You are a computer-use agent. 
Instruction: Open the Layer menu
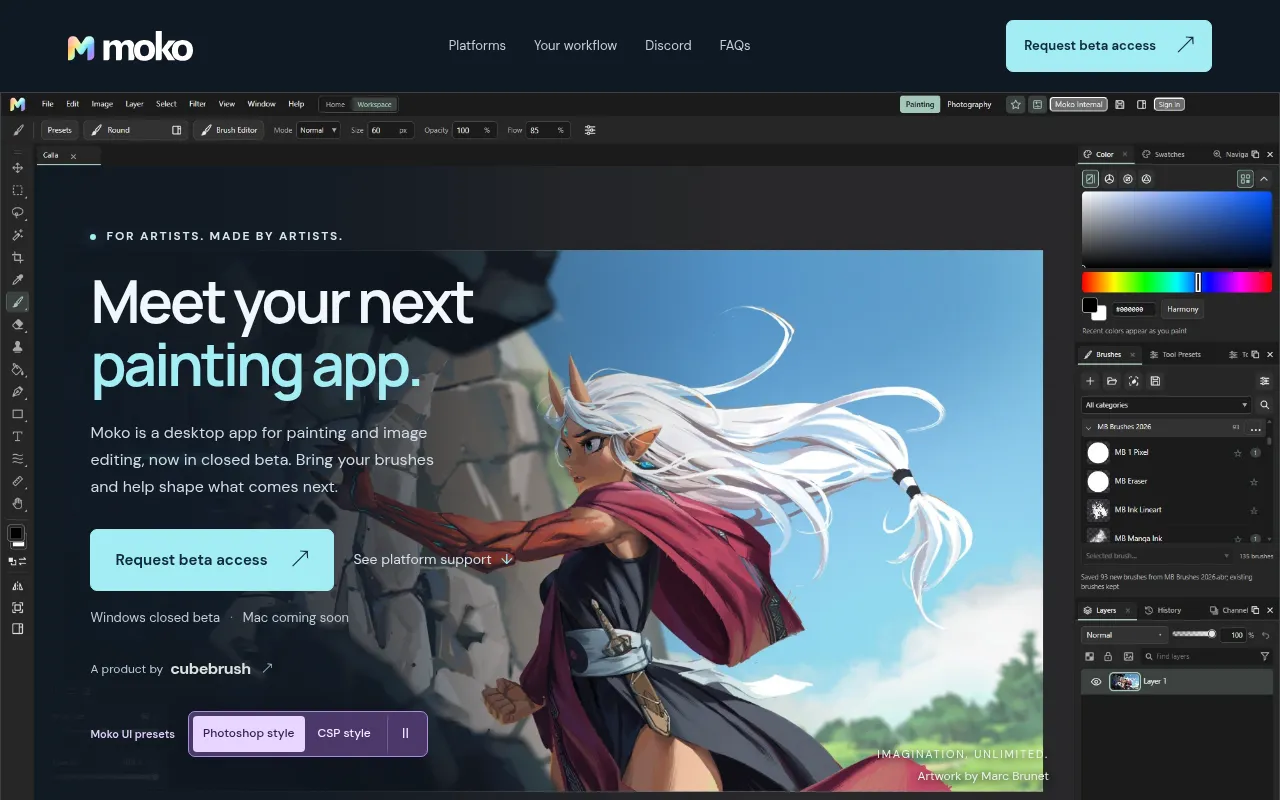[x=134, y=104]
